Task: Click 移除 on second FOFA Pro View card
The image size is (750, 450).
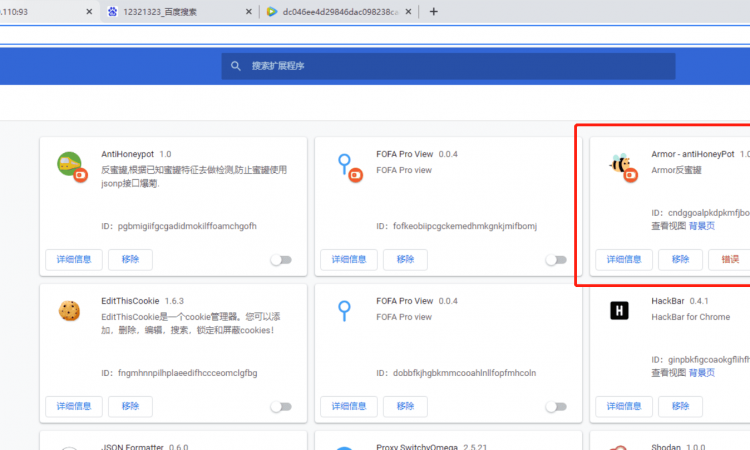Action: (405, 406)
